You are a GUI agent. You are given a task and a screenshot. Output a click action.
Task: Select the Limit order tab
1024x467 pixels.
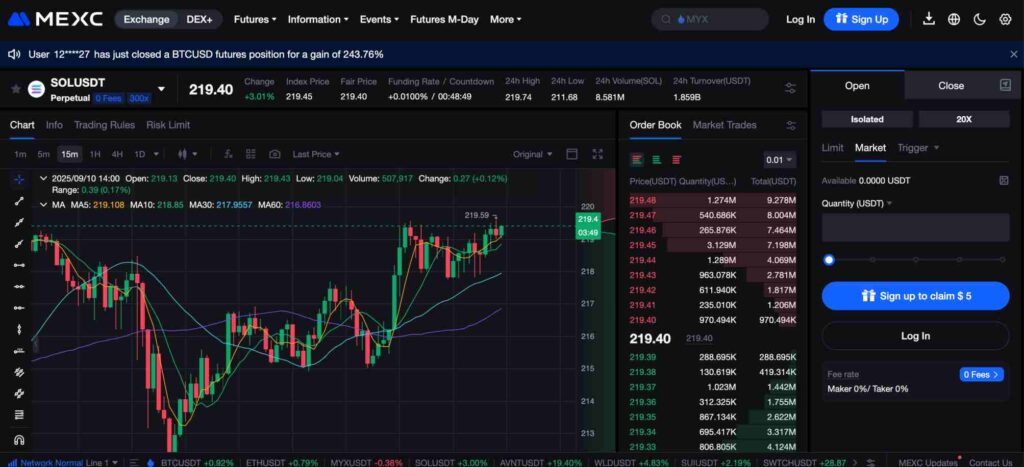tap(832, 148)
